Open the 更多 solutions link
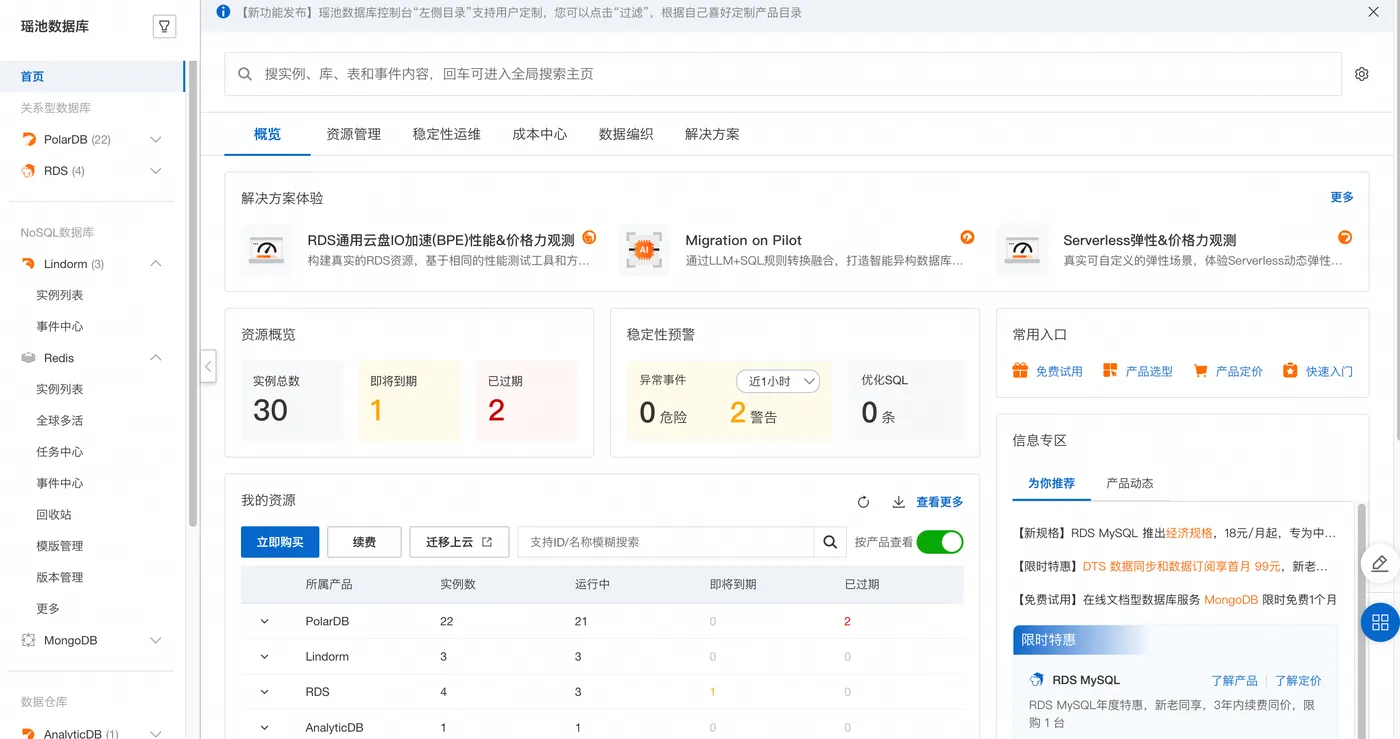1400x739 pixels. pyautogui.click(x=1342, y=197)
